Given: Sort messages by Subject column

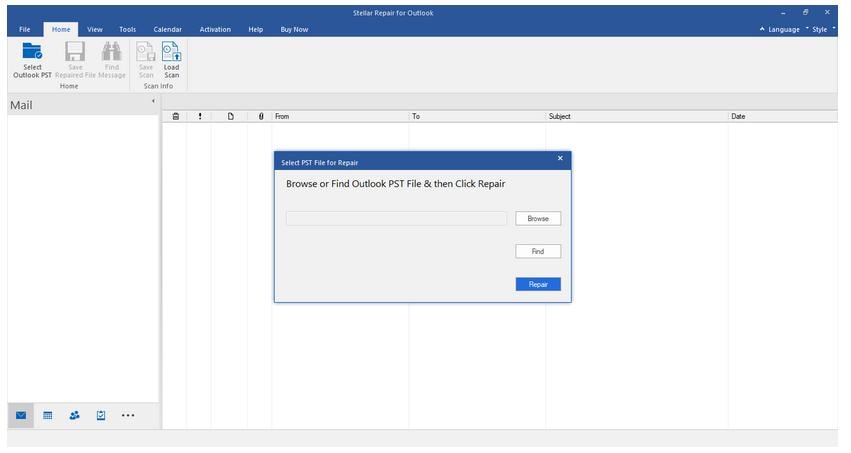Looking at the screenshot, I should pos(637,116).
